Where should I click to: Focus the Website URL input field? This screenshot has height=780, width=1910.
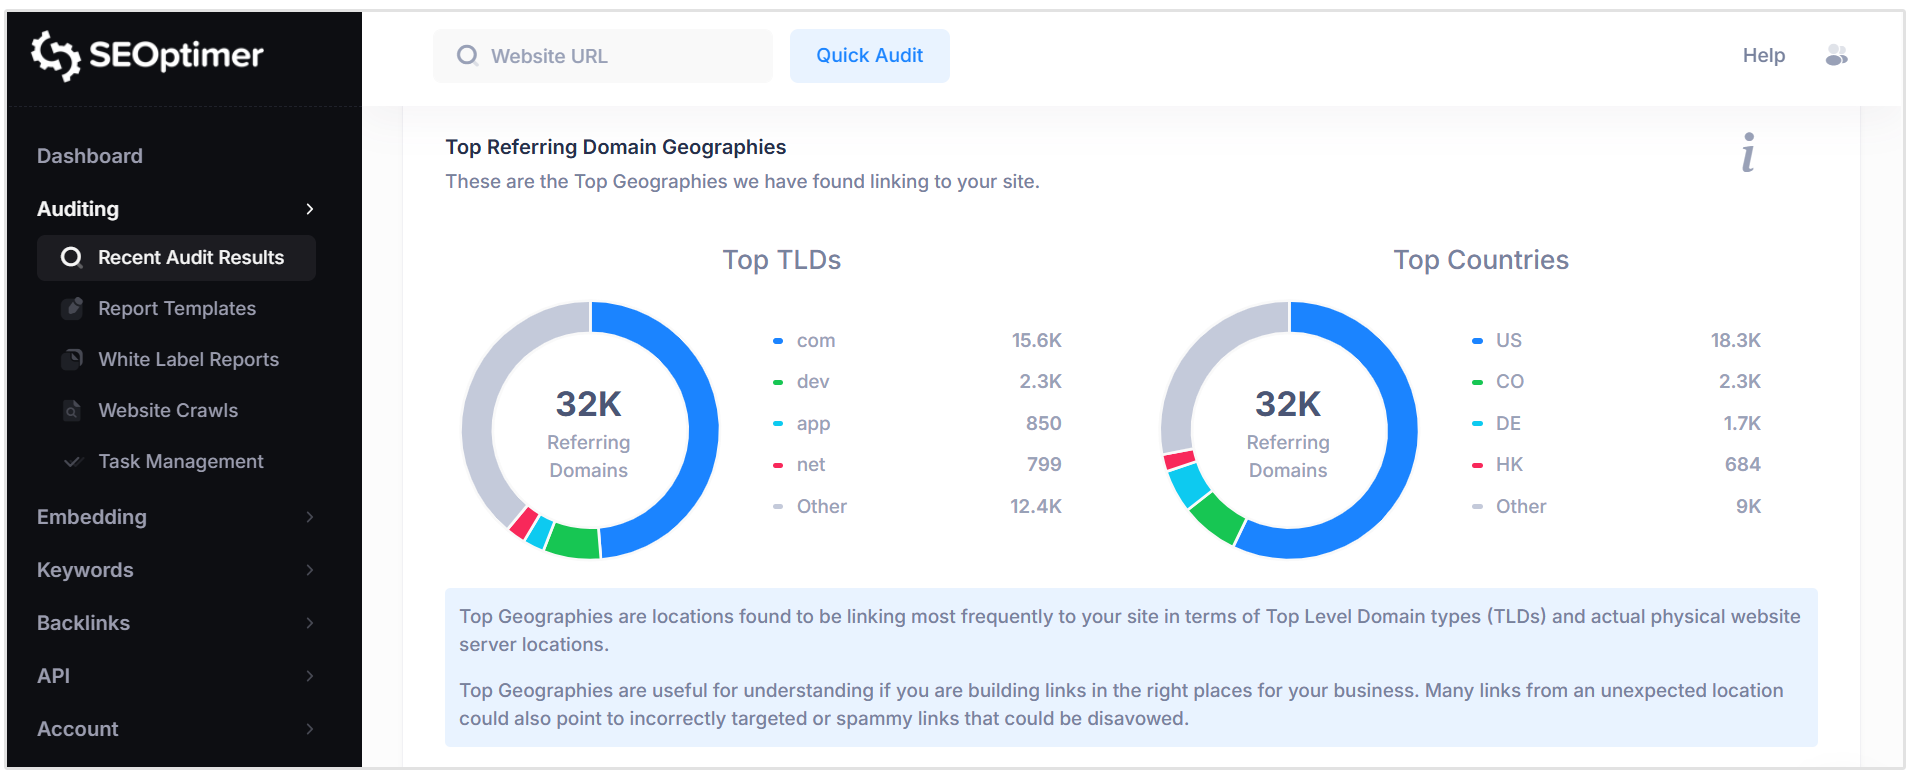(620, 56)
